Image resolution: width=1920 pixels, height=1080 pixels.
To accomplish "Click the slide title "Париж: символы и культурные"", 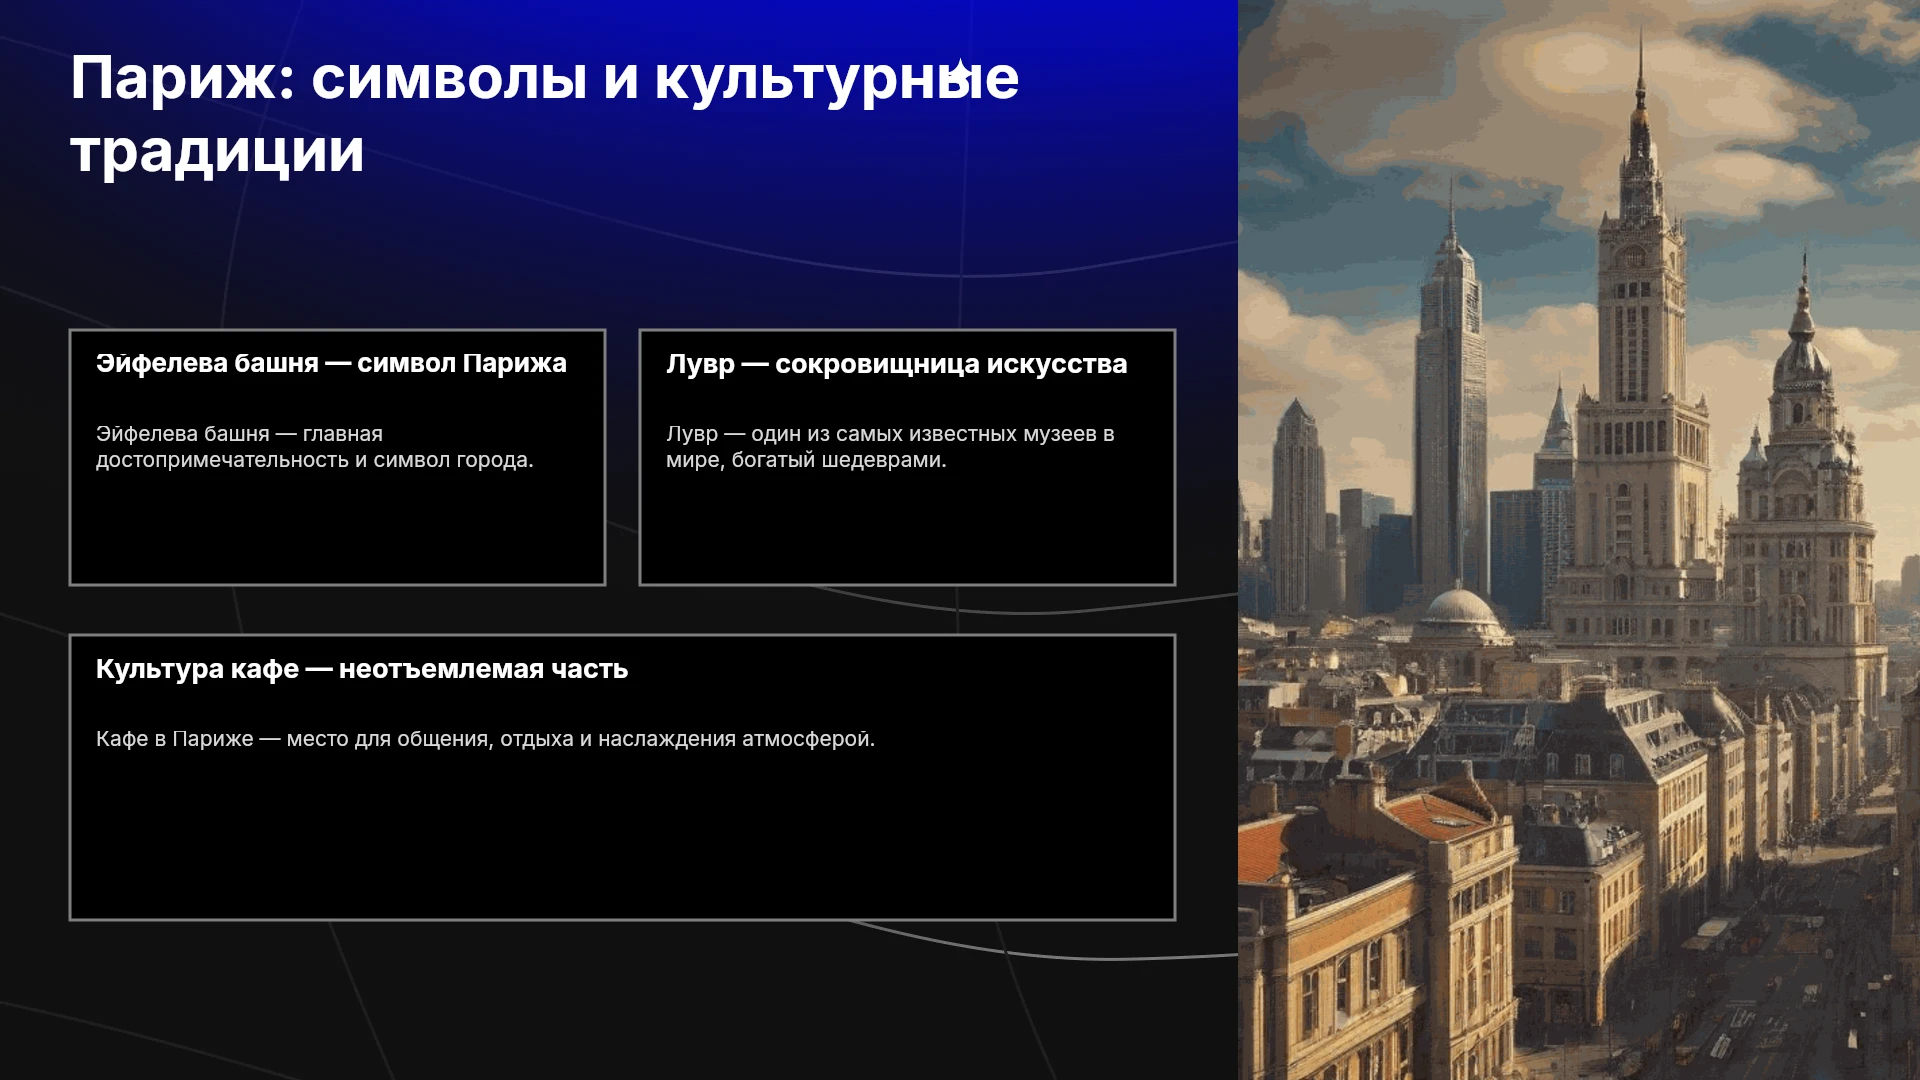I will click(x=545, y=78).
